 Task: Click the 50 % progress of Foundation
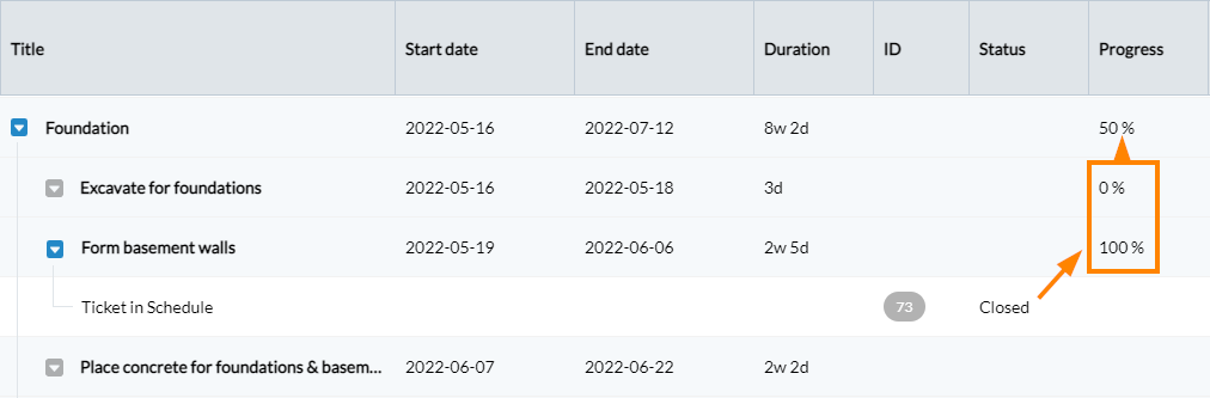point(1117,128)
